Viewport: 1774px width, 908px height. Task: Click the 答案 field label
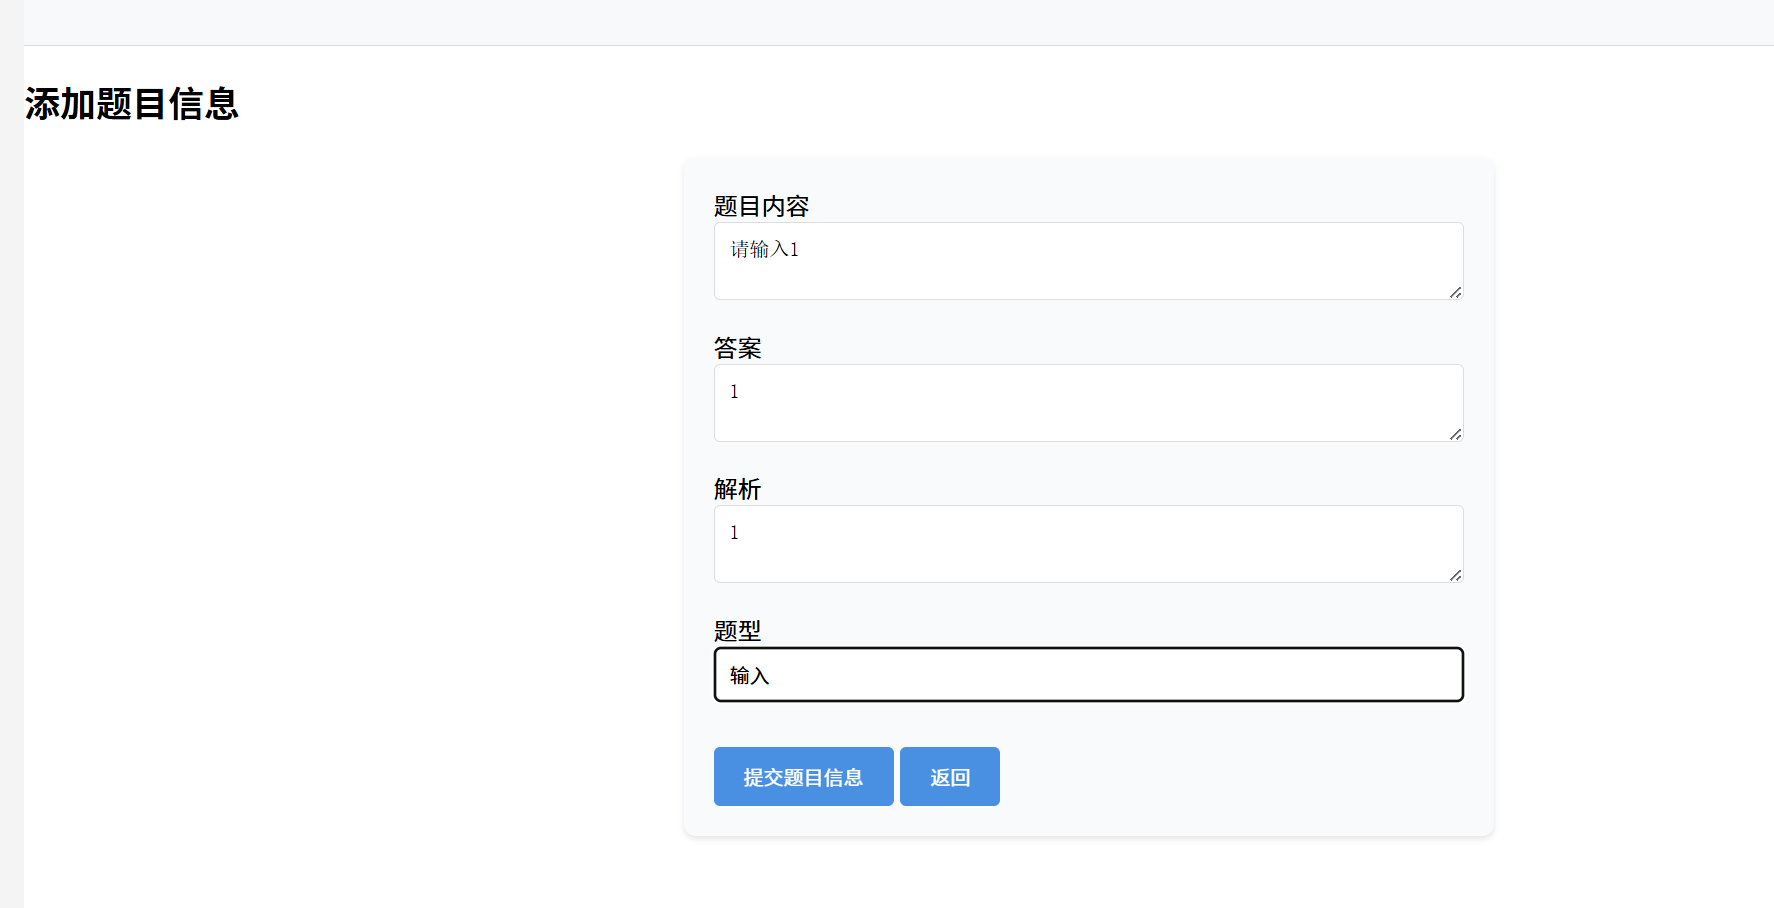tap(737, 348)
